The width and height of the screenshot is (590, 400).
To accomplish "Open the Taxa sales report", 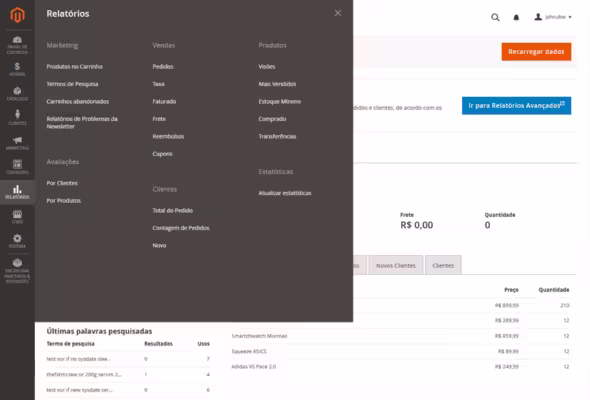I will click(158, 84).
